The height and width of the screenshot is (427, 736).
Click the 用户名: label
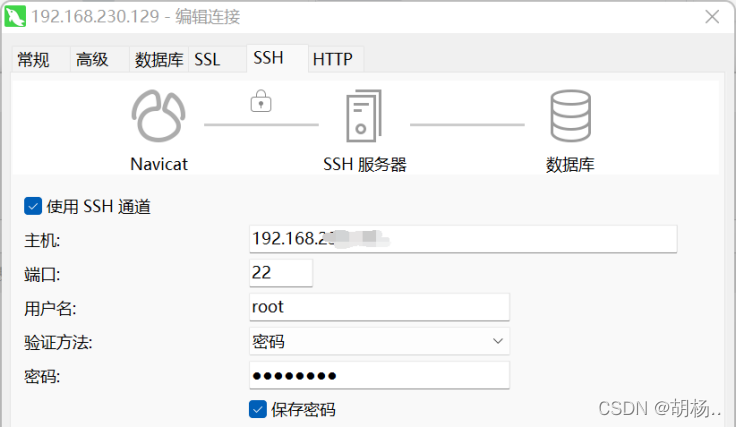coord(50,309)
